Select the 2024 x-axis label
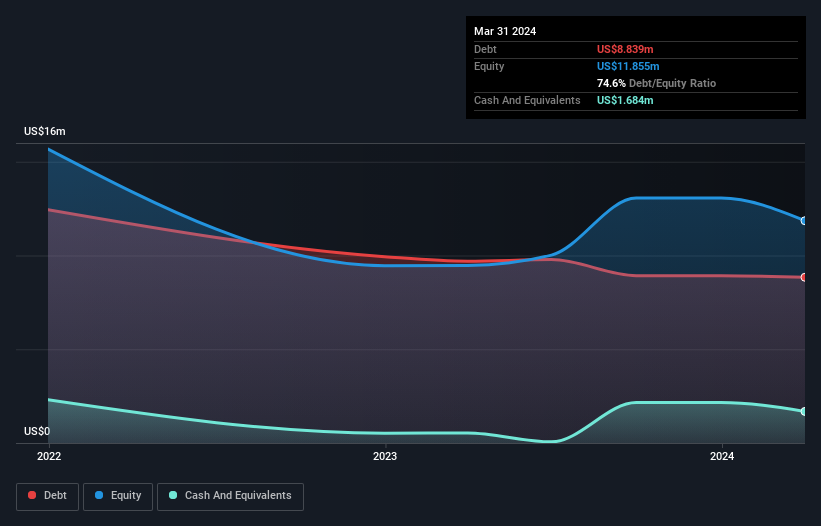This screenshot has height=526, width=821. pos(722,456)
